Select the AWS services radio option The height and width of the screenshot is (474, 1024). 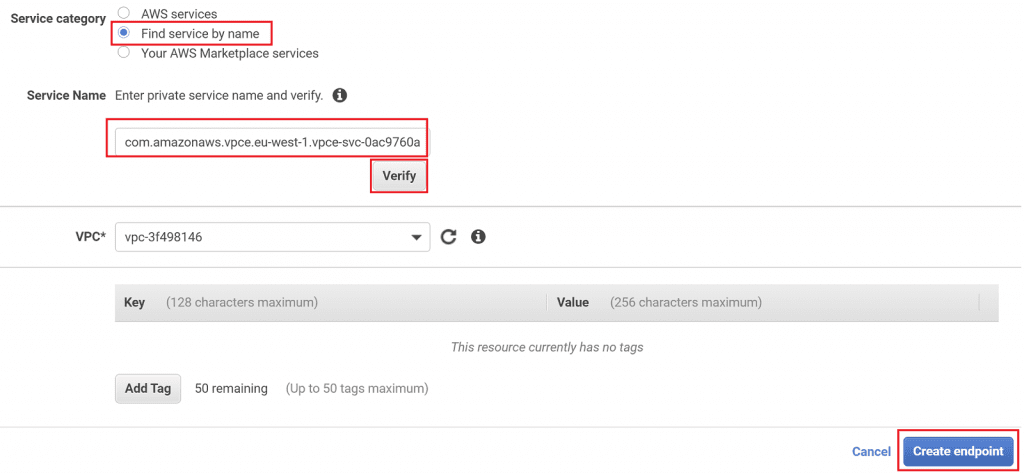(124, 14)
